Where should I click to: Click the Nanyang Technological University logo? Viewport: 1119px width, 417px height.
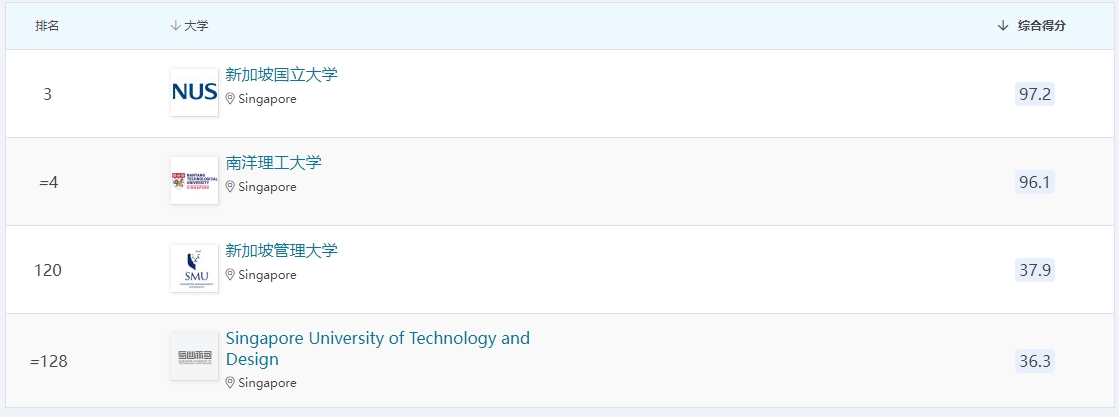click(194, 180)
